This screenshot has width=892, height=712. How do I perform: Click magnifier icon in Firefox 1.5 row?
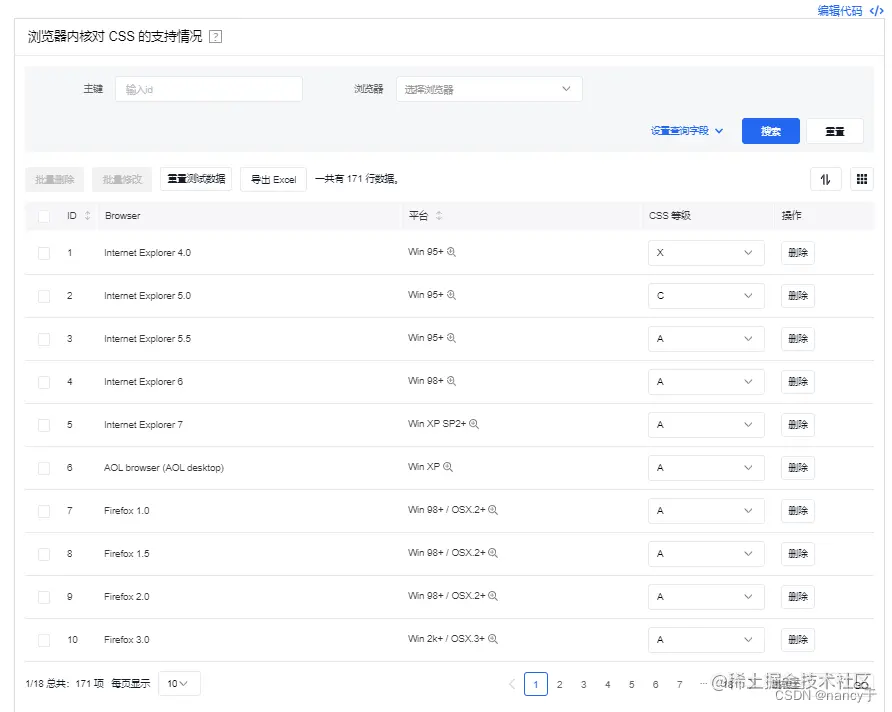(x=493, y=553)
